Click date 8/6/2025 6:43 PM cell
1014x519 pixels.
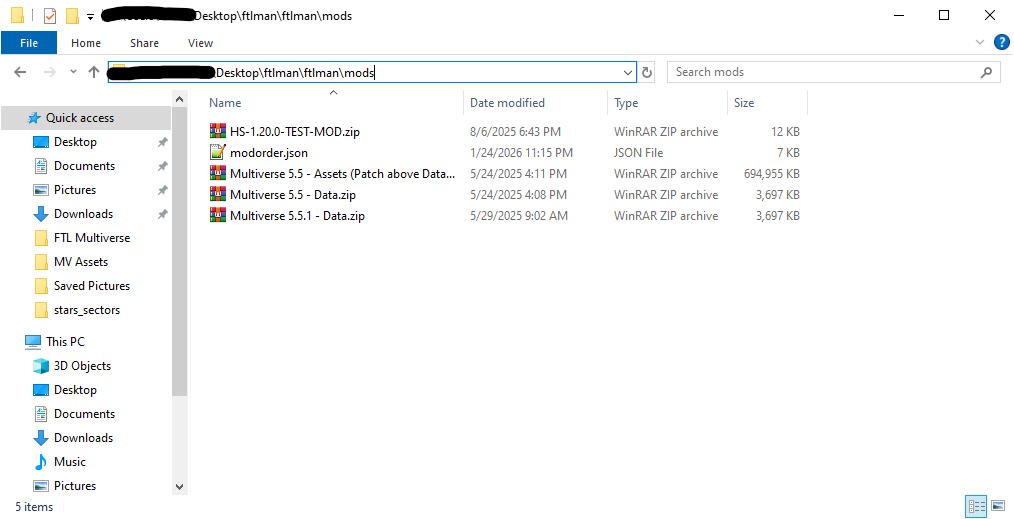click(515, 132)
